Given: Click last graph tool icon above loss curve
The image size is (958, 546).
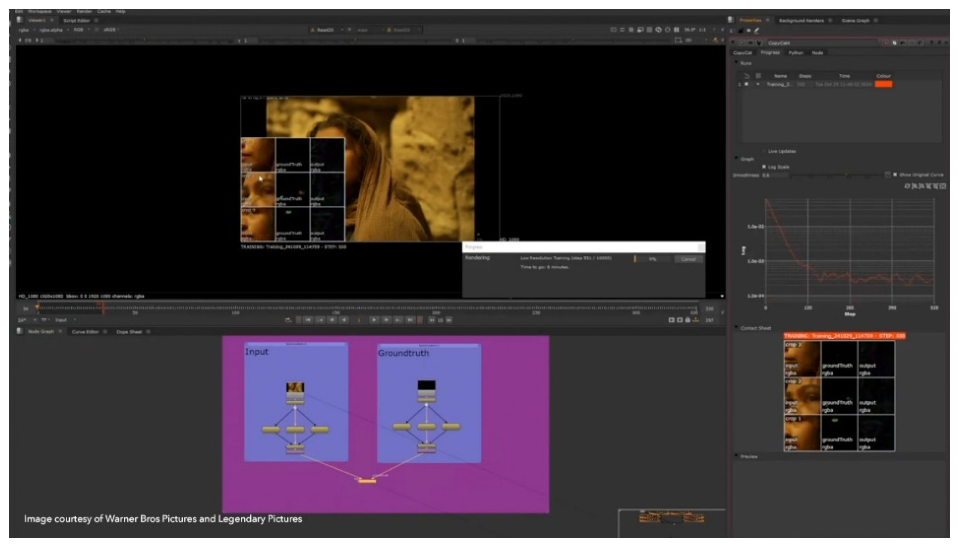Looking at the screenshot, I should pos(943,186).
